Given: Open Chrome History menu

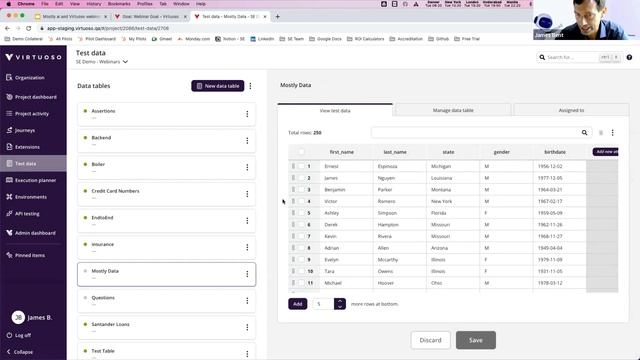Looking at the screenshot, I should click(x=93, y=4).
